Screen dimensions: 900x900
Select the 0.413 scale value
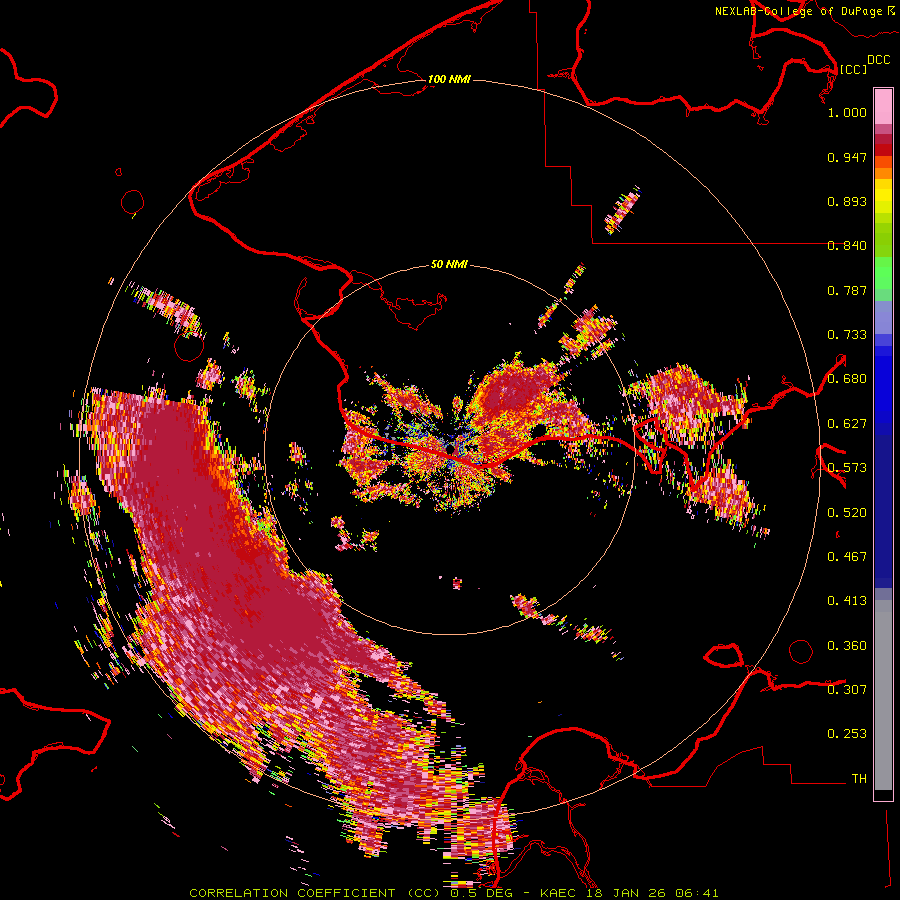[x=847, y=601]
